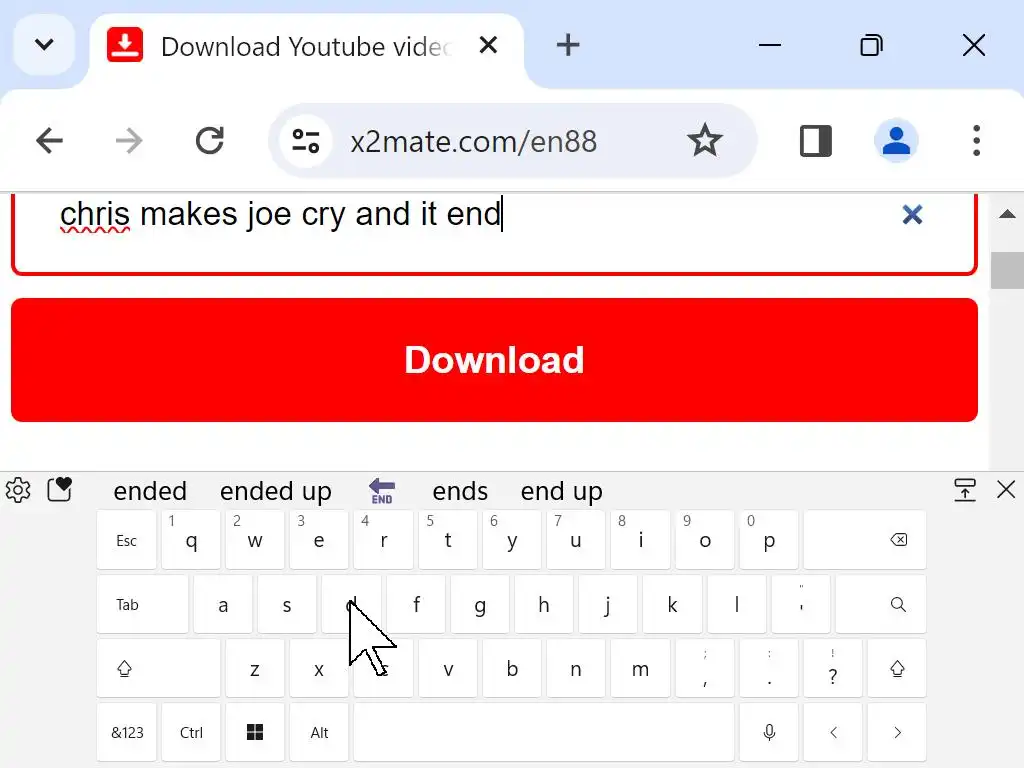Tap the z key
Viewport: 1024px width, 768px height.
tap(255, 669)
